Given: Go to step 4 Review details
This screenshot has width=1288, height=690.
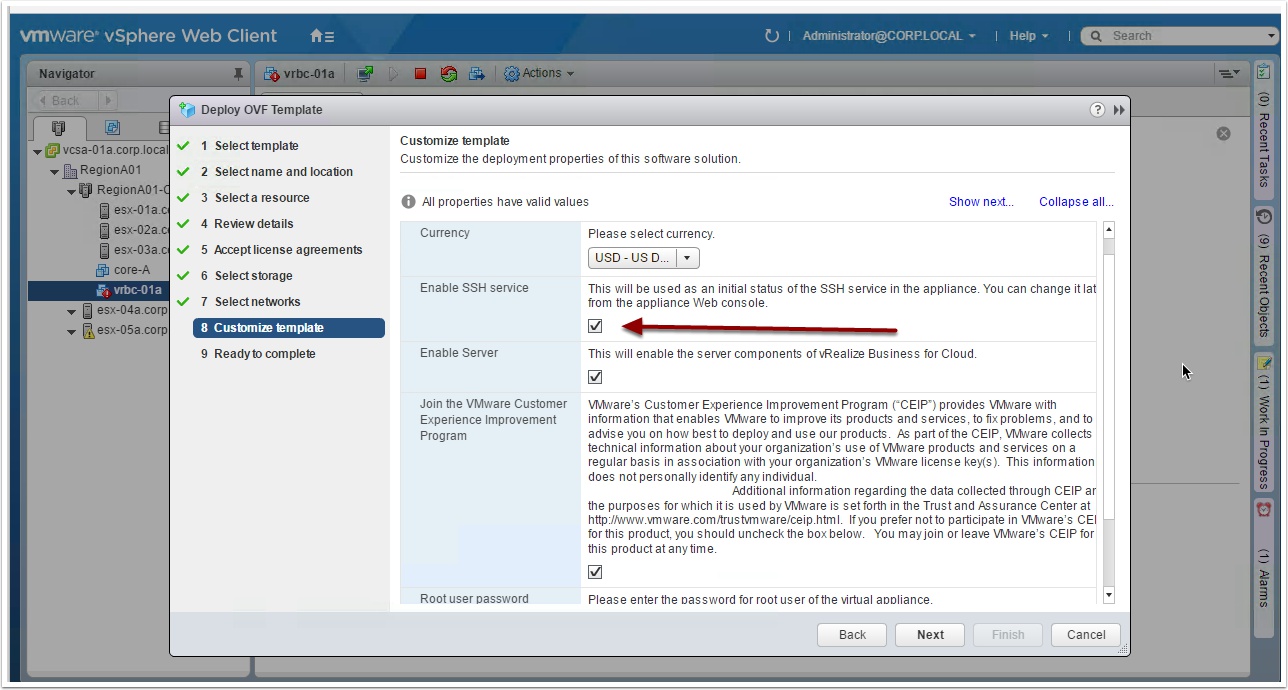Looking at the screenshot, I should pos(247,224).
